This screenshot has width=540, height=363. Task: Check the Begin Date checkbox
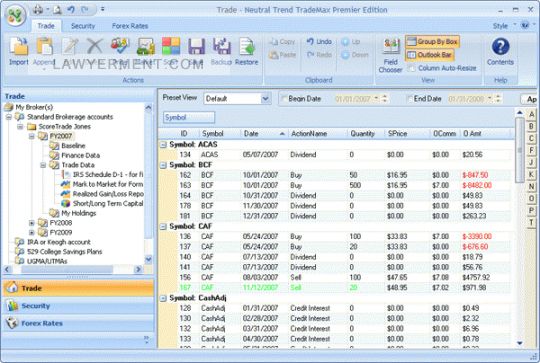coord(283,99)
